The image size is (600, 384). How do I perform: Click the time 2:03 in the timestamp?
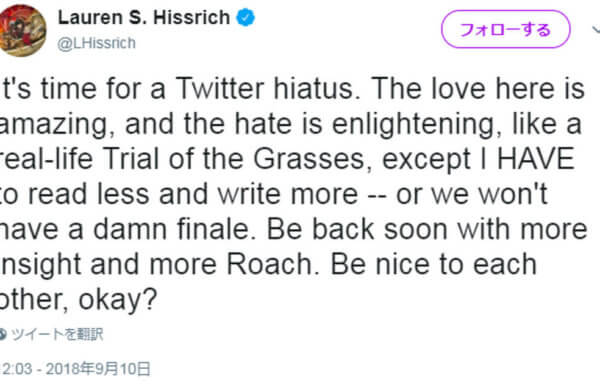pyautogui.click(x=16, y=369)
